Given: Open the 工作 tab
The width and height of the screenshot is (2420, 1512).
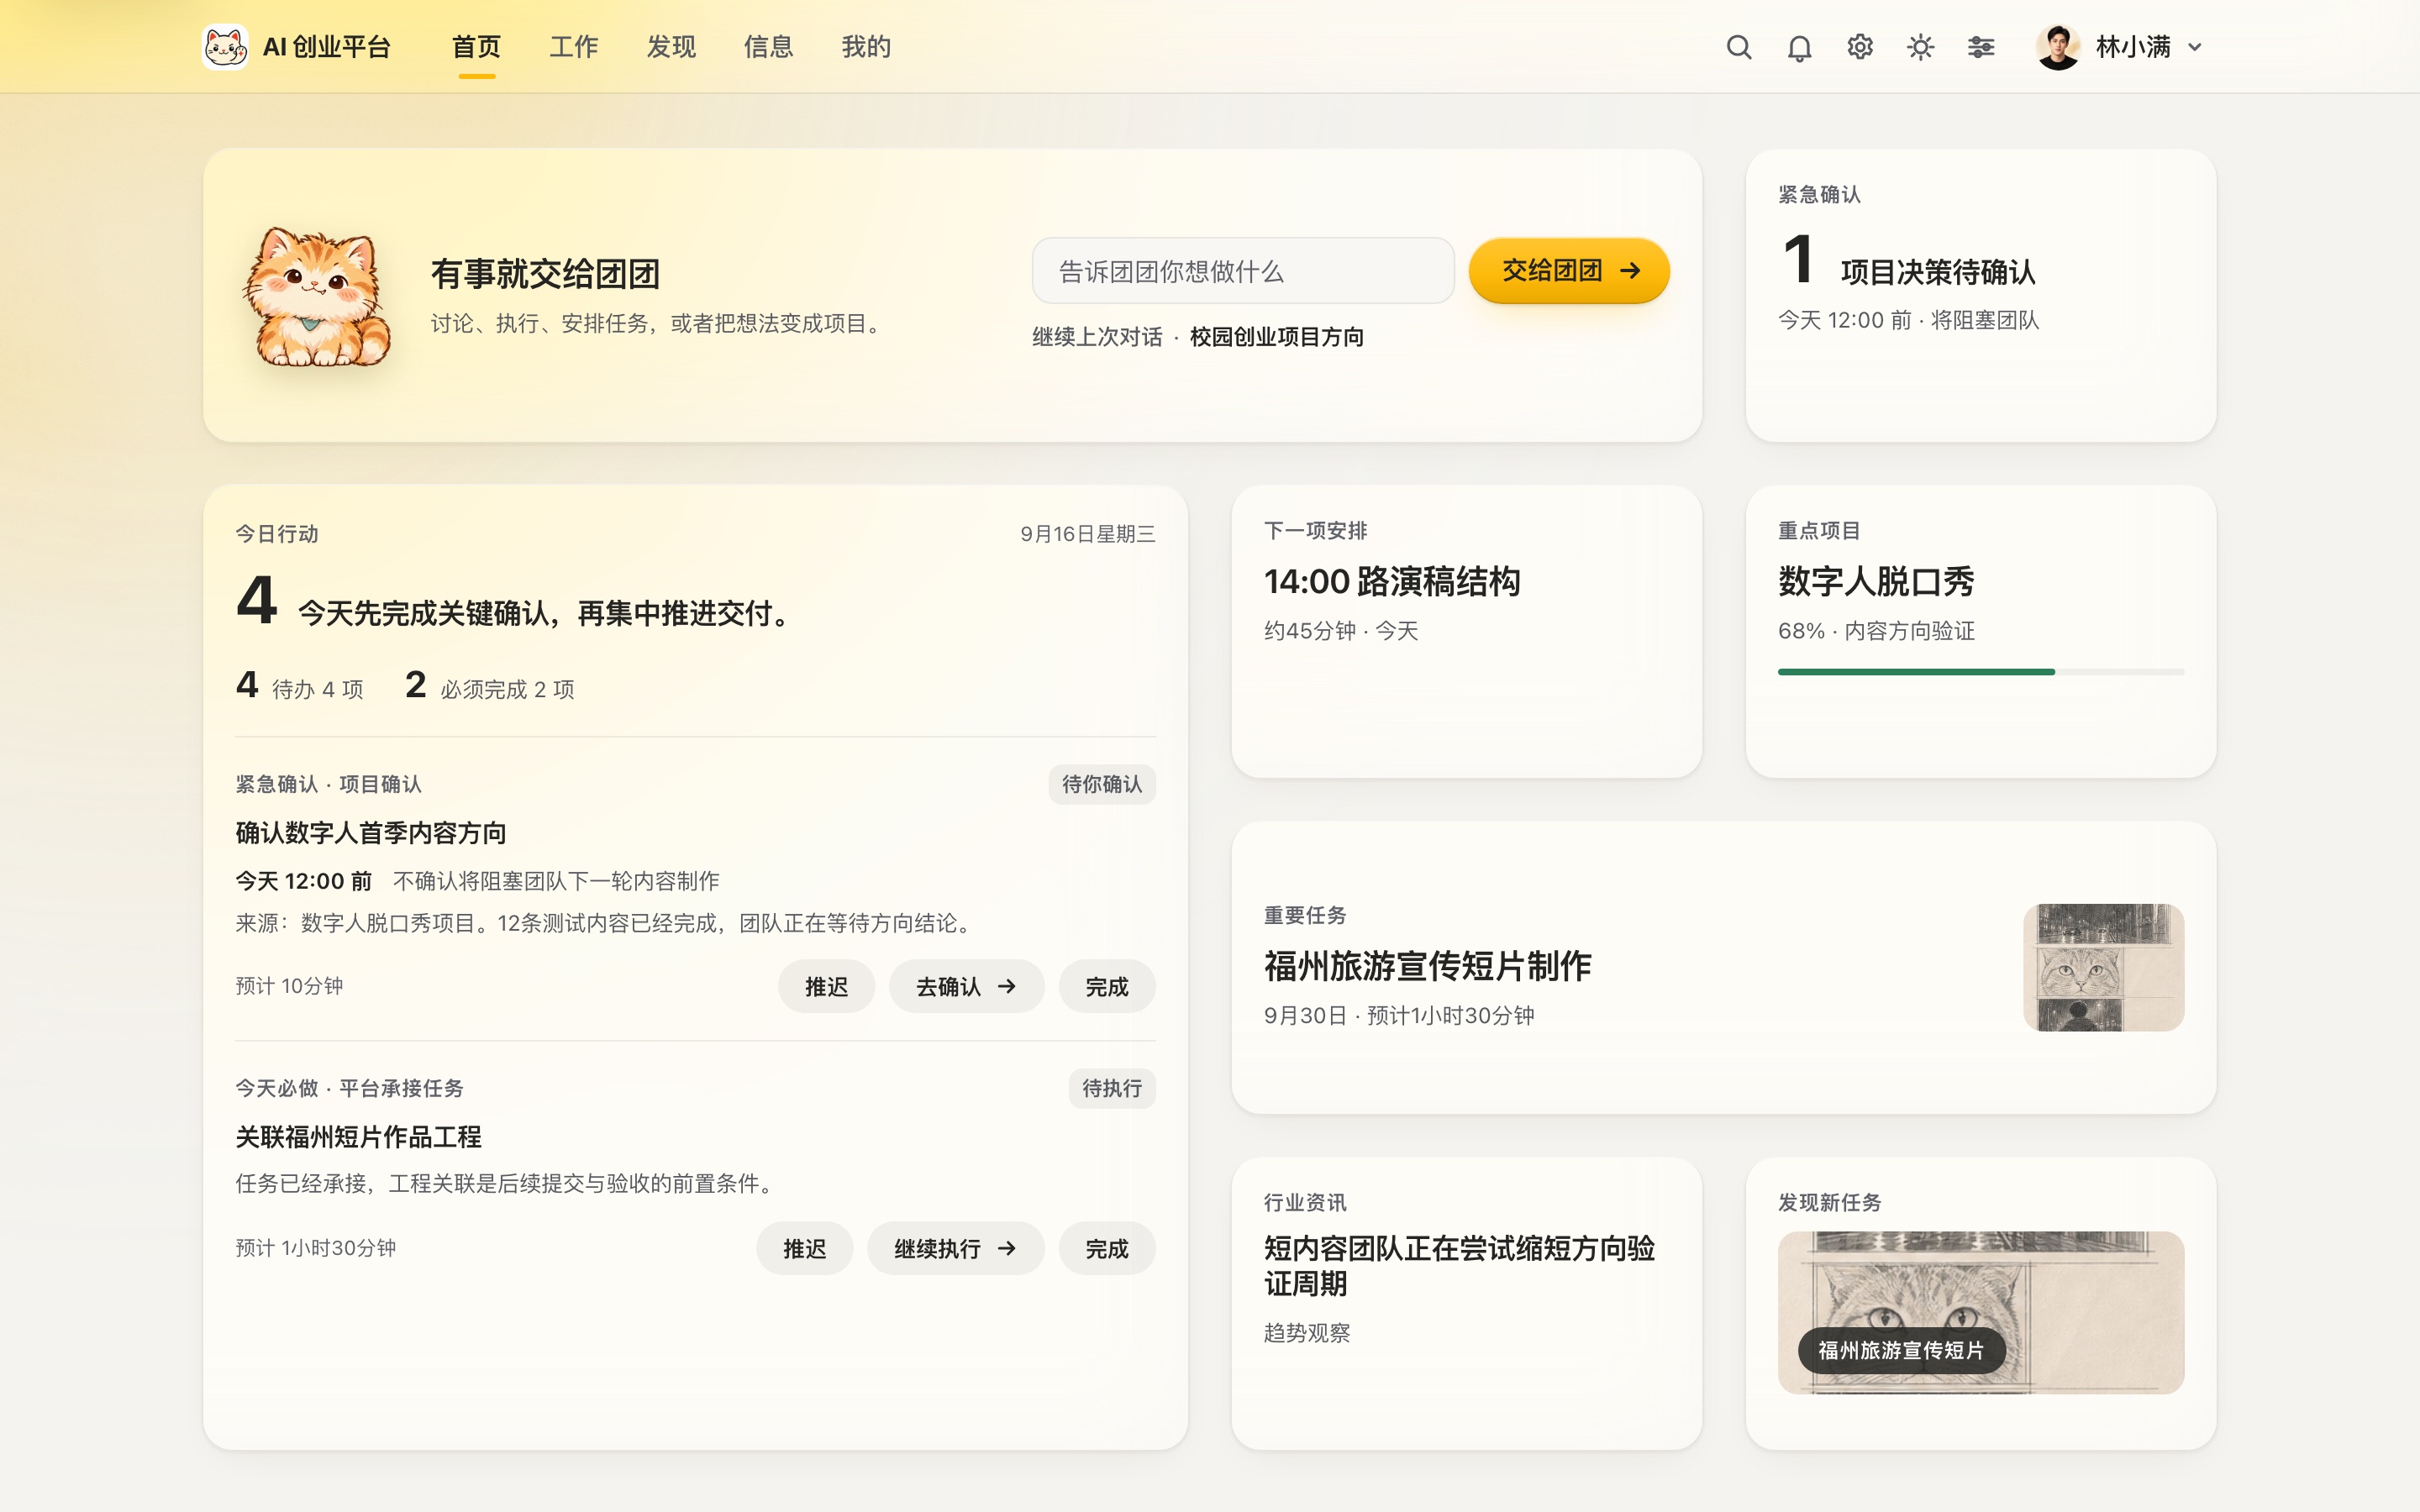Looking at the screenshot, I should 574,47.
